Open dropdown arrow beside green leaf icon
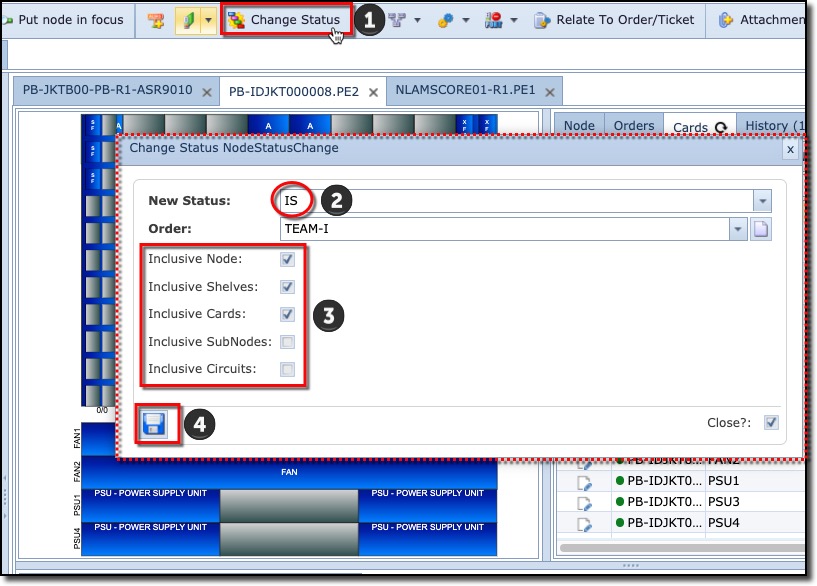Screen dimensions: 817x586 point(207,20)
